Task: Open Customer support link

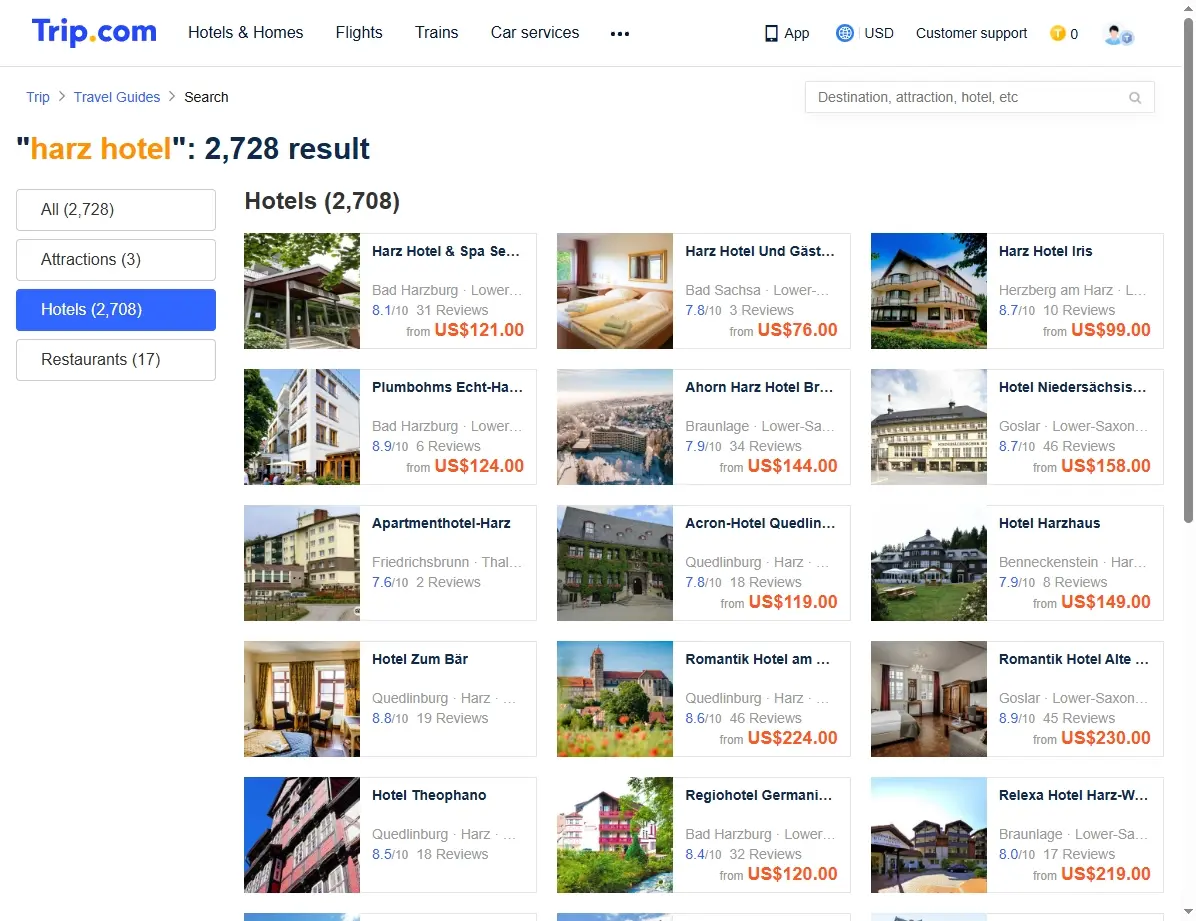Action: (x=971, y=34)
